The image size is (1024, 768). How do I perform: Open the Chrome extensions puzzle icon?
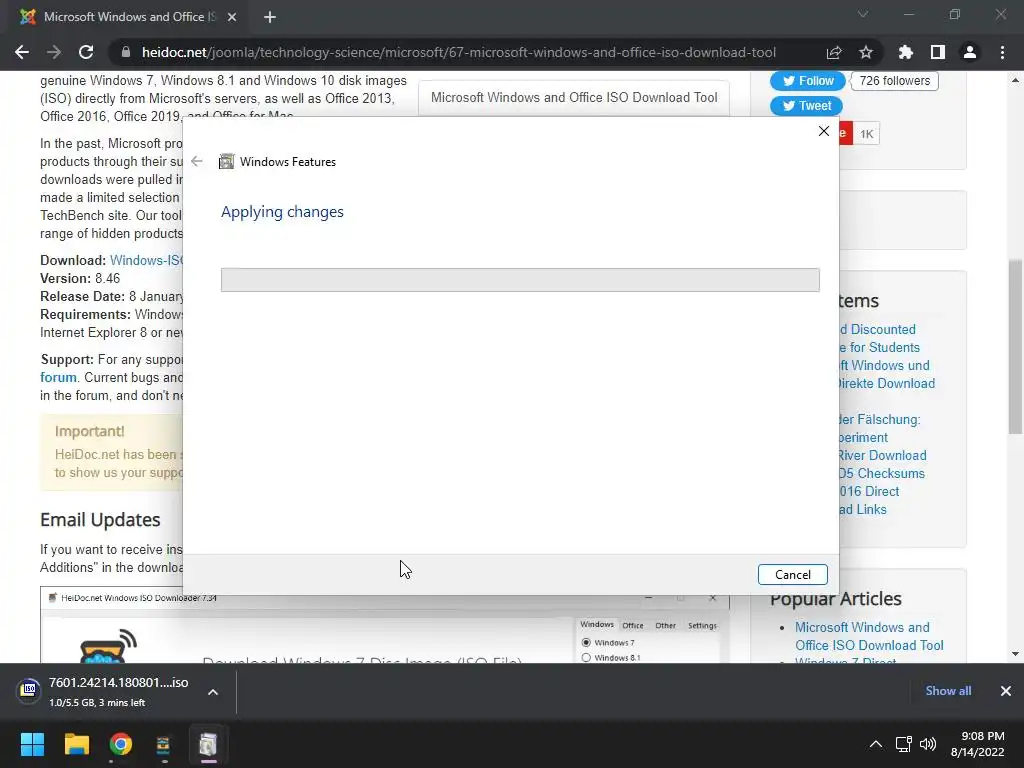(906, 52)
